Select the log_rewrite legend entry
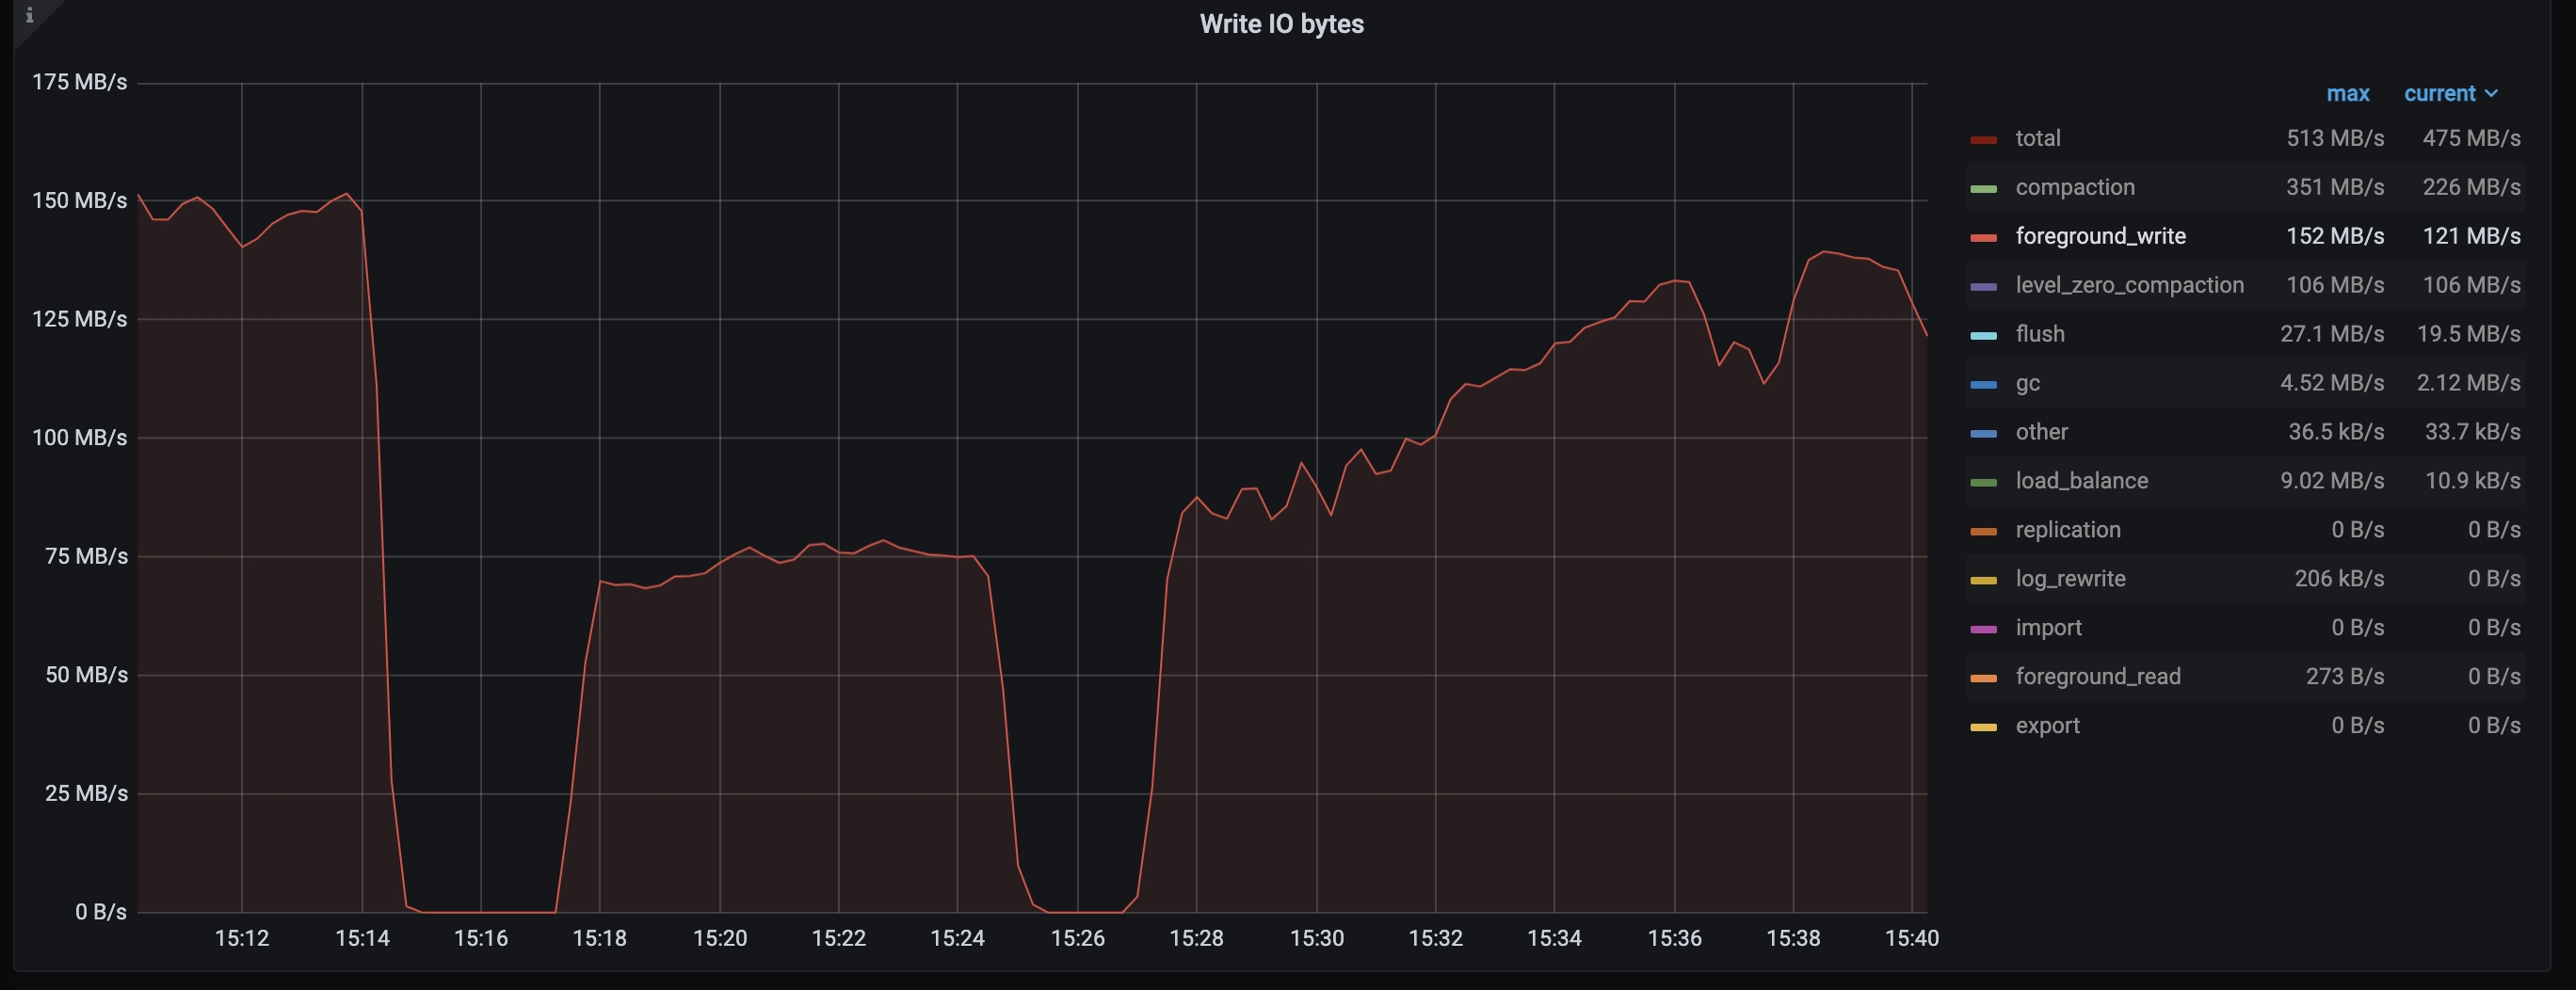 pyautogui.click(x=2070, y=579)
